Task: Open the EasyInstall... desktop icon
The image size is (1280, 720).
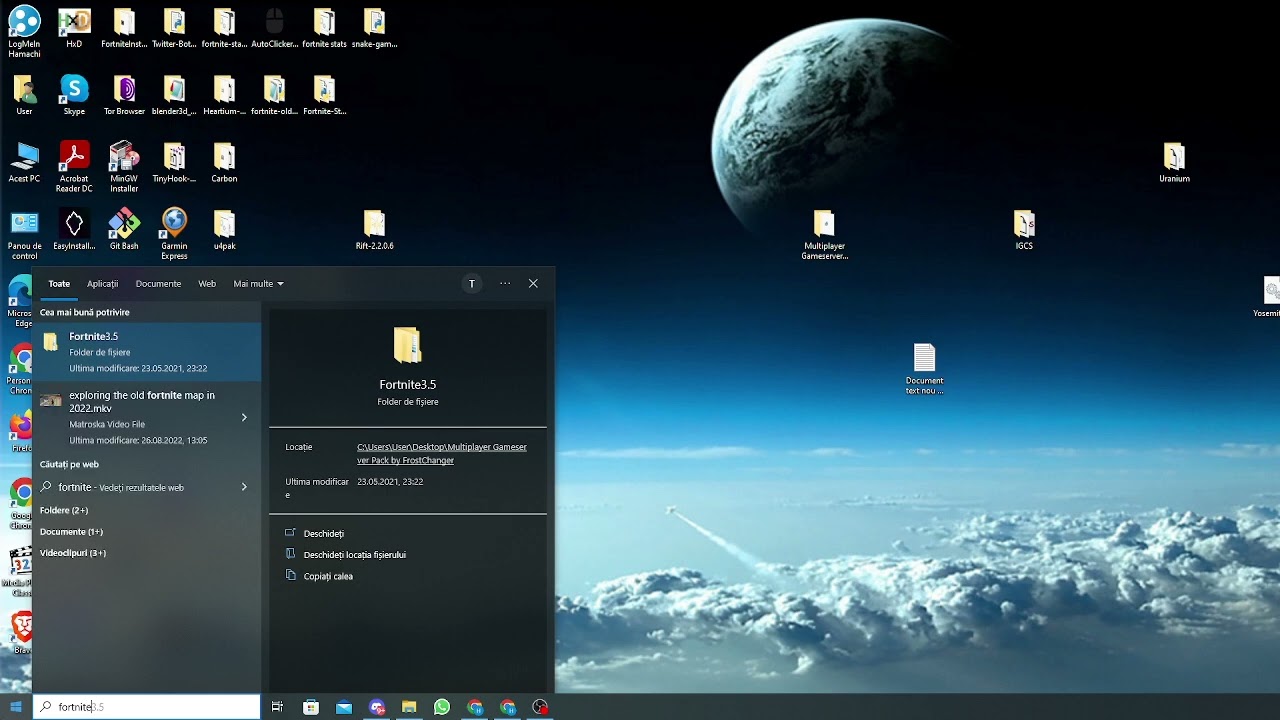Action: [x=74, y=229]
